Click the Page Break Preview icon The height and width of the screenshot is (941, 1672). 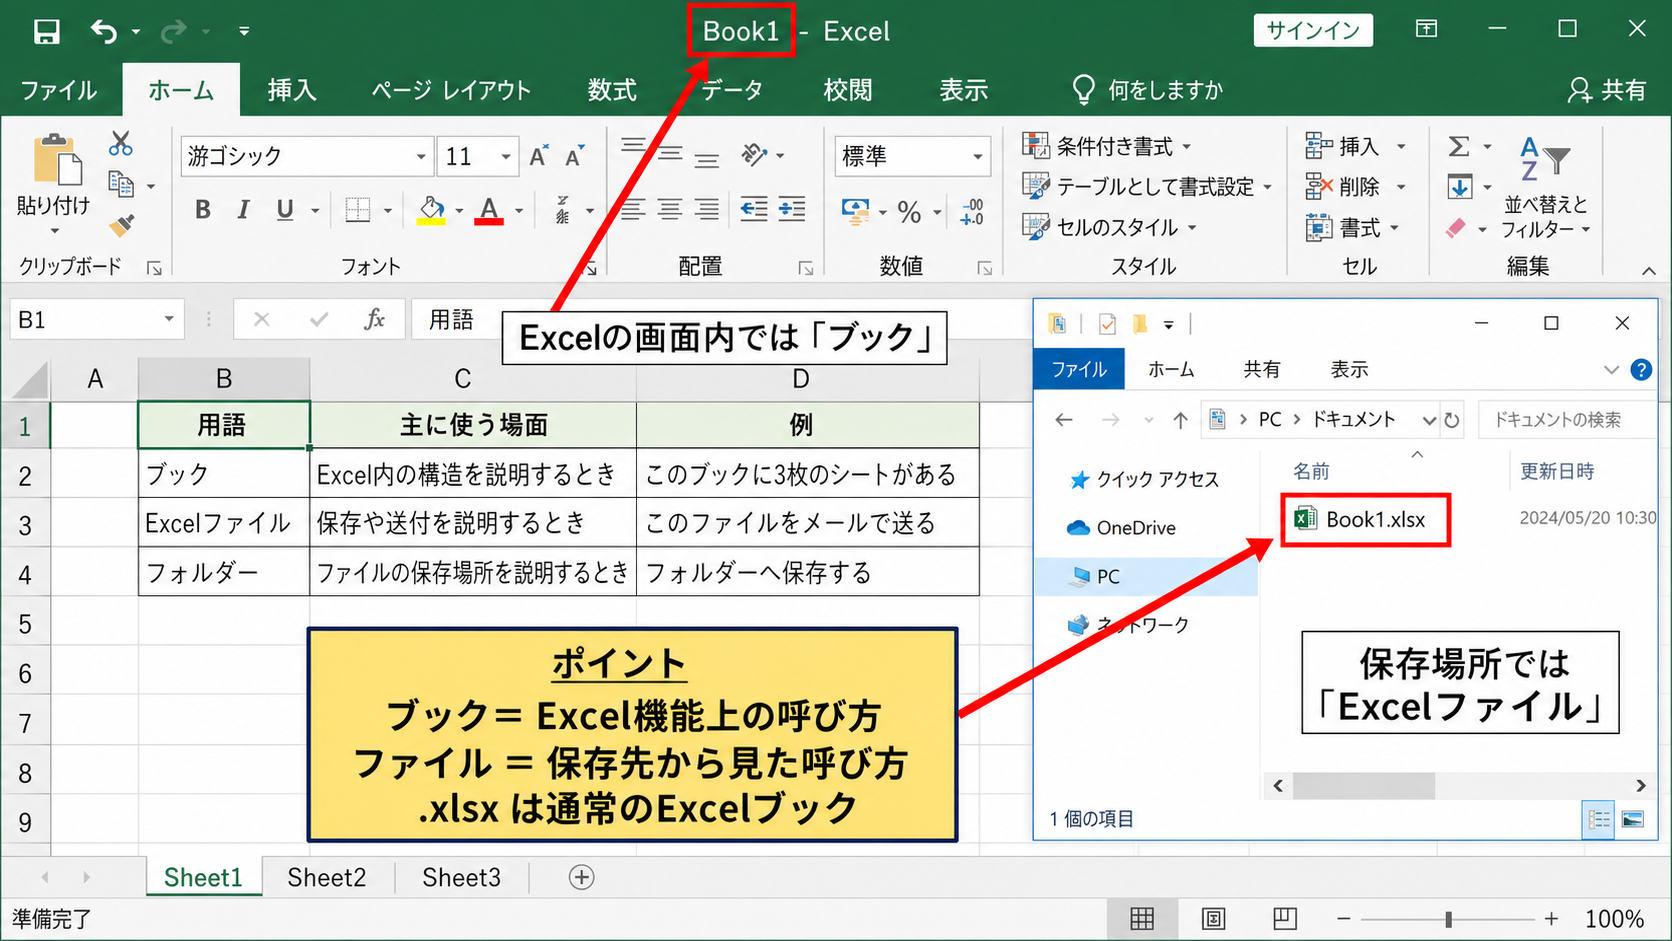point(1285,918)
